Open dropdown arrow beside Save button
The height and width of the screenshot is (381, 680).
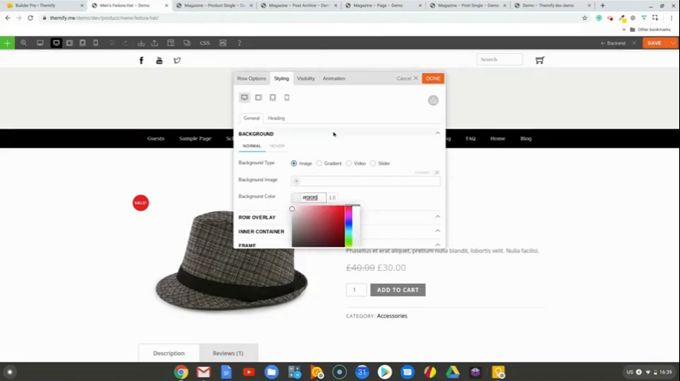click(x=673, y=43)
